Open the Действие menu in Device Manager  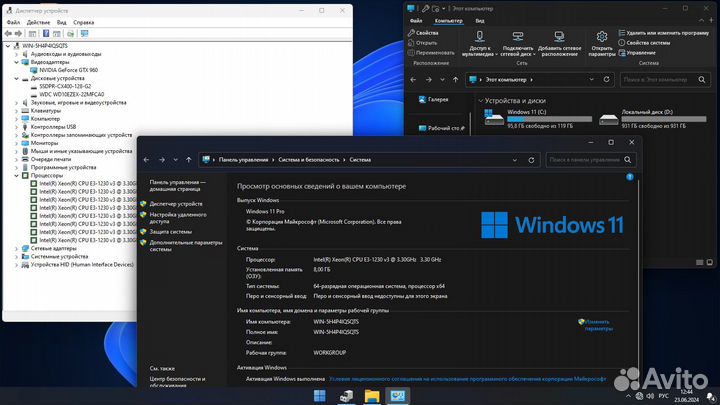click(36, 21)
